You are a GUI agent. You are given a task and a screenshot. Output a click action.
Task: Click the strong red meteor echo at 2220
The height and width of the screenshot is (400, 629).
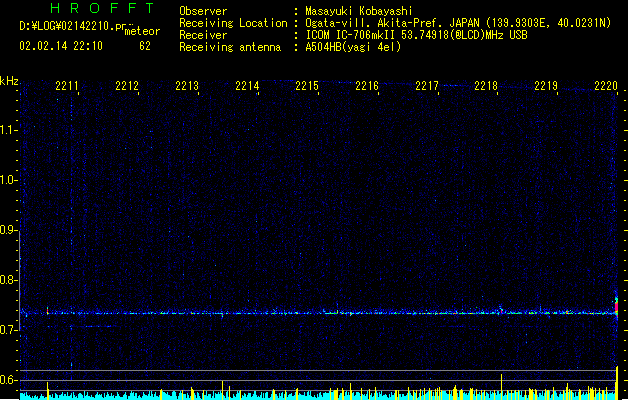616,307
